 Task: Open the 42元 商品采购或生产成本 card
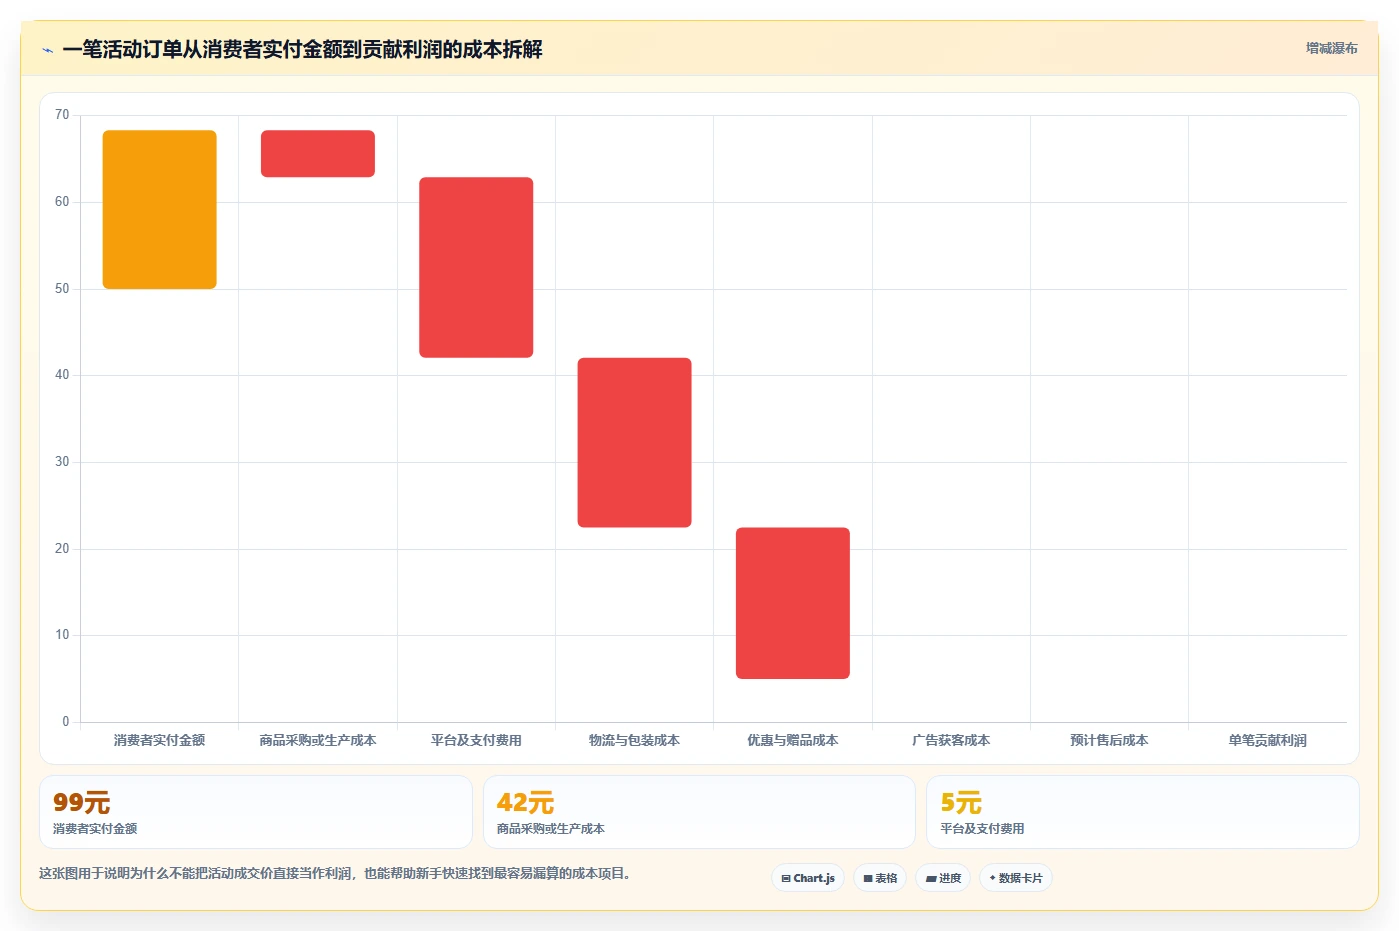[x=699, y=812]
